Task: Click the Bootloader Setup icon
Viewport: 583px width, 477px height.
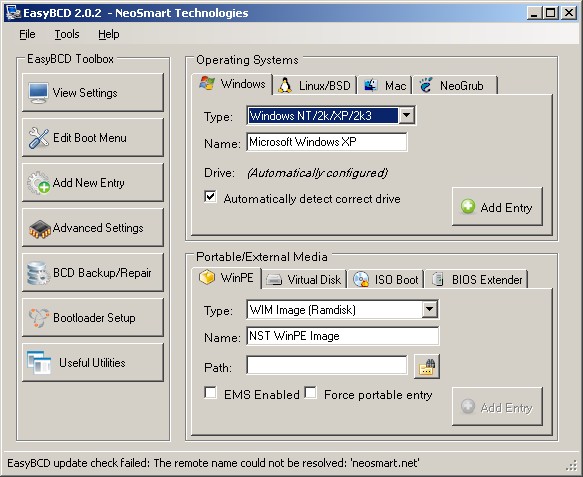Action: [39, 318]
